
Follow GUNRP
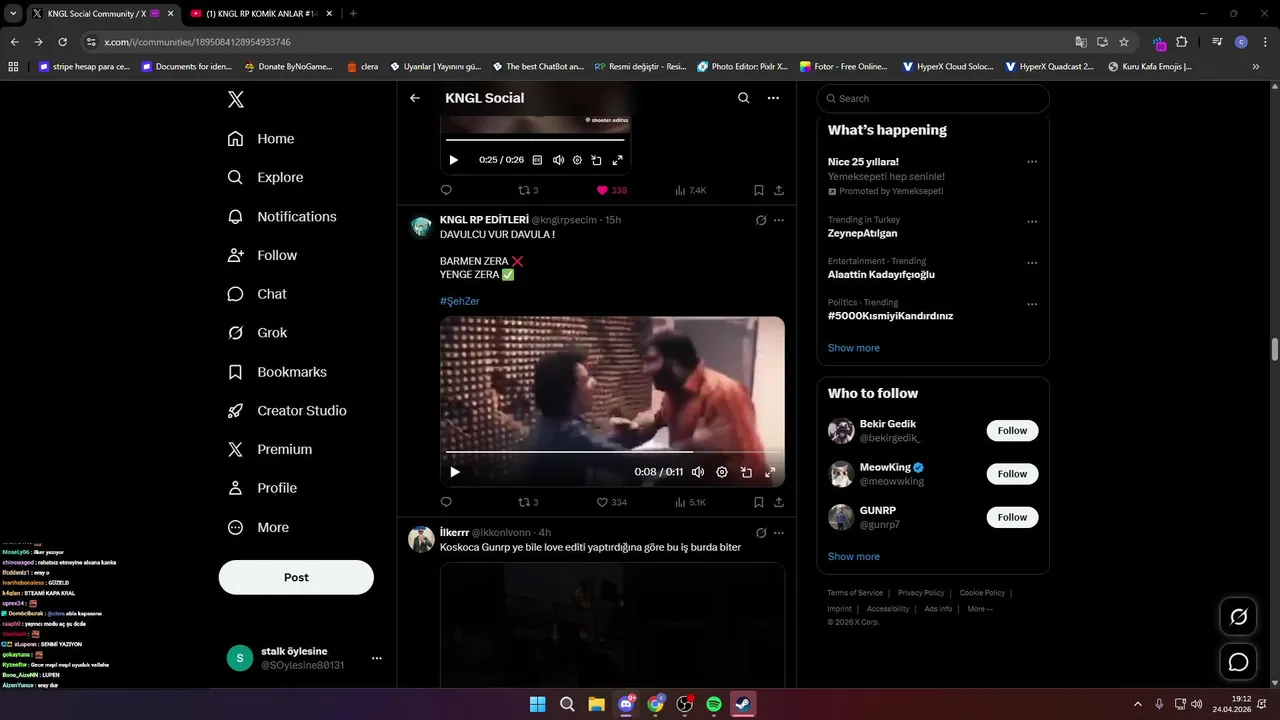pos(1012,517)
